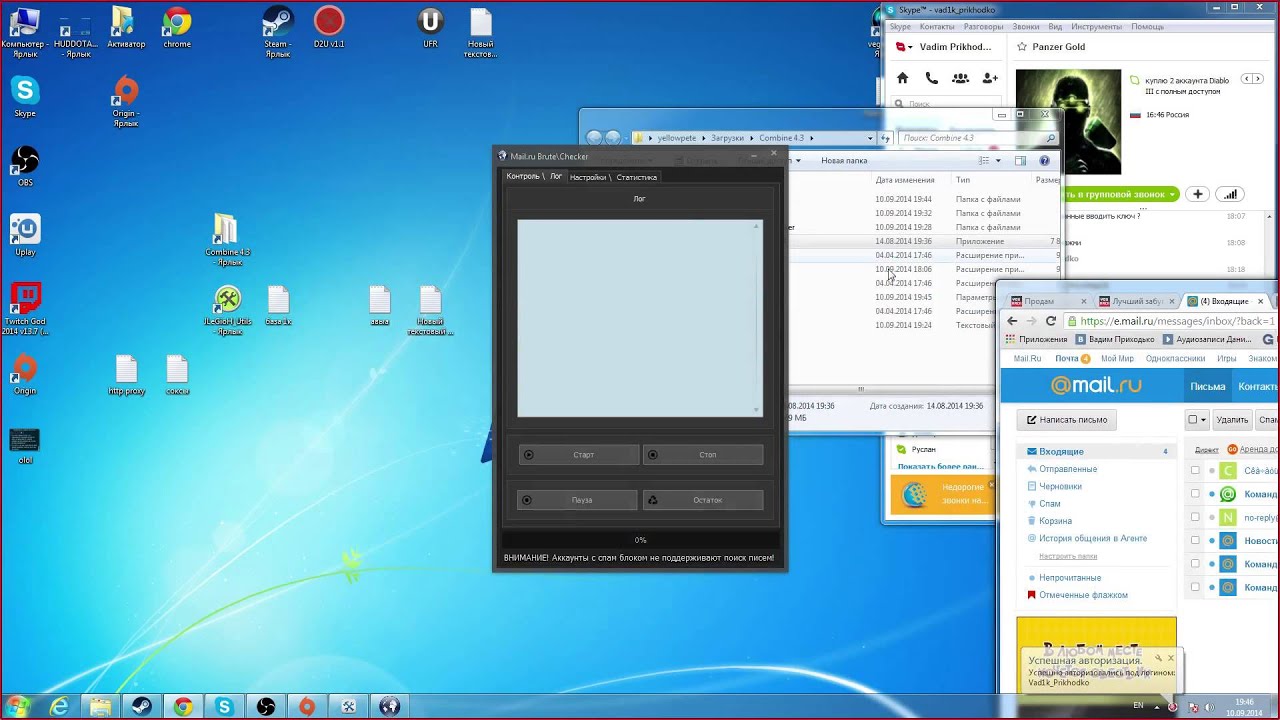Click the Пауза button in Brute Checker
Screen dimensions: 1280x720
[x=577, y=500]
